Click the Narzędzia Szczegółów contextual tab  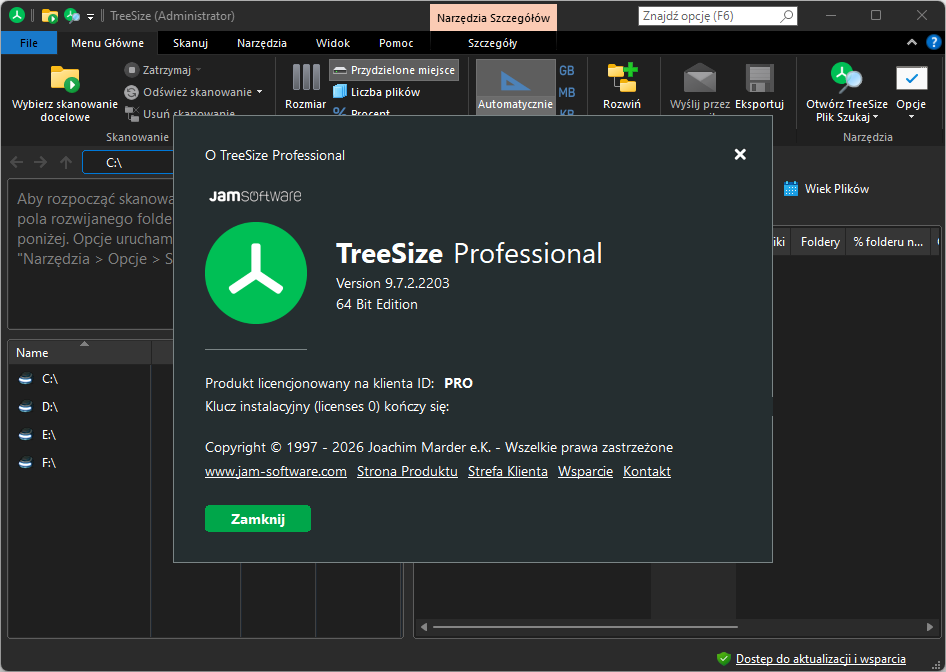(493, 18)
